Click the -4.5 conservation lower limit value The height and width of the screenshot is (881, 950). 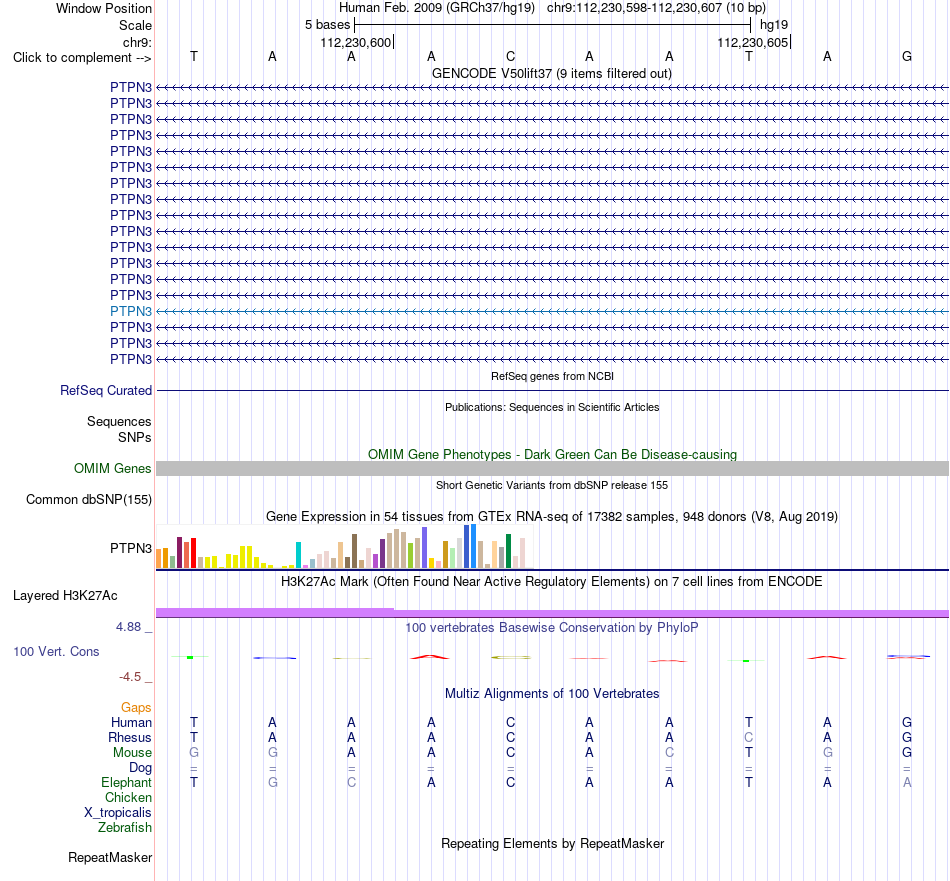[130, 677]
